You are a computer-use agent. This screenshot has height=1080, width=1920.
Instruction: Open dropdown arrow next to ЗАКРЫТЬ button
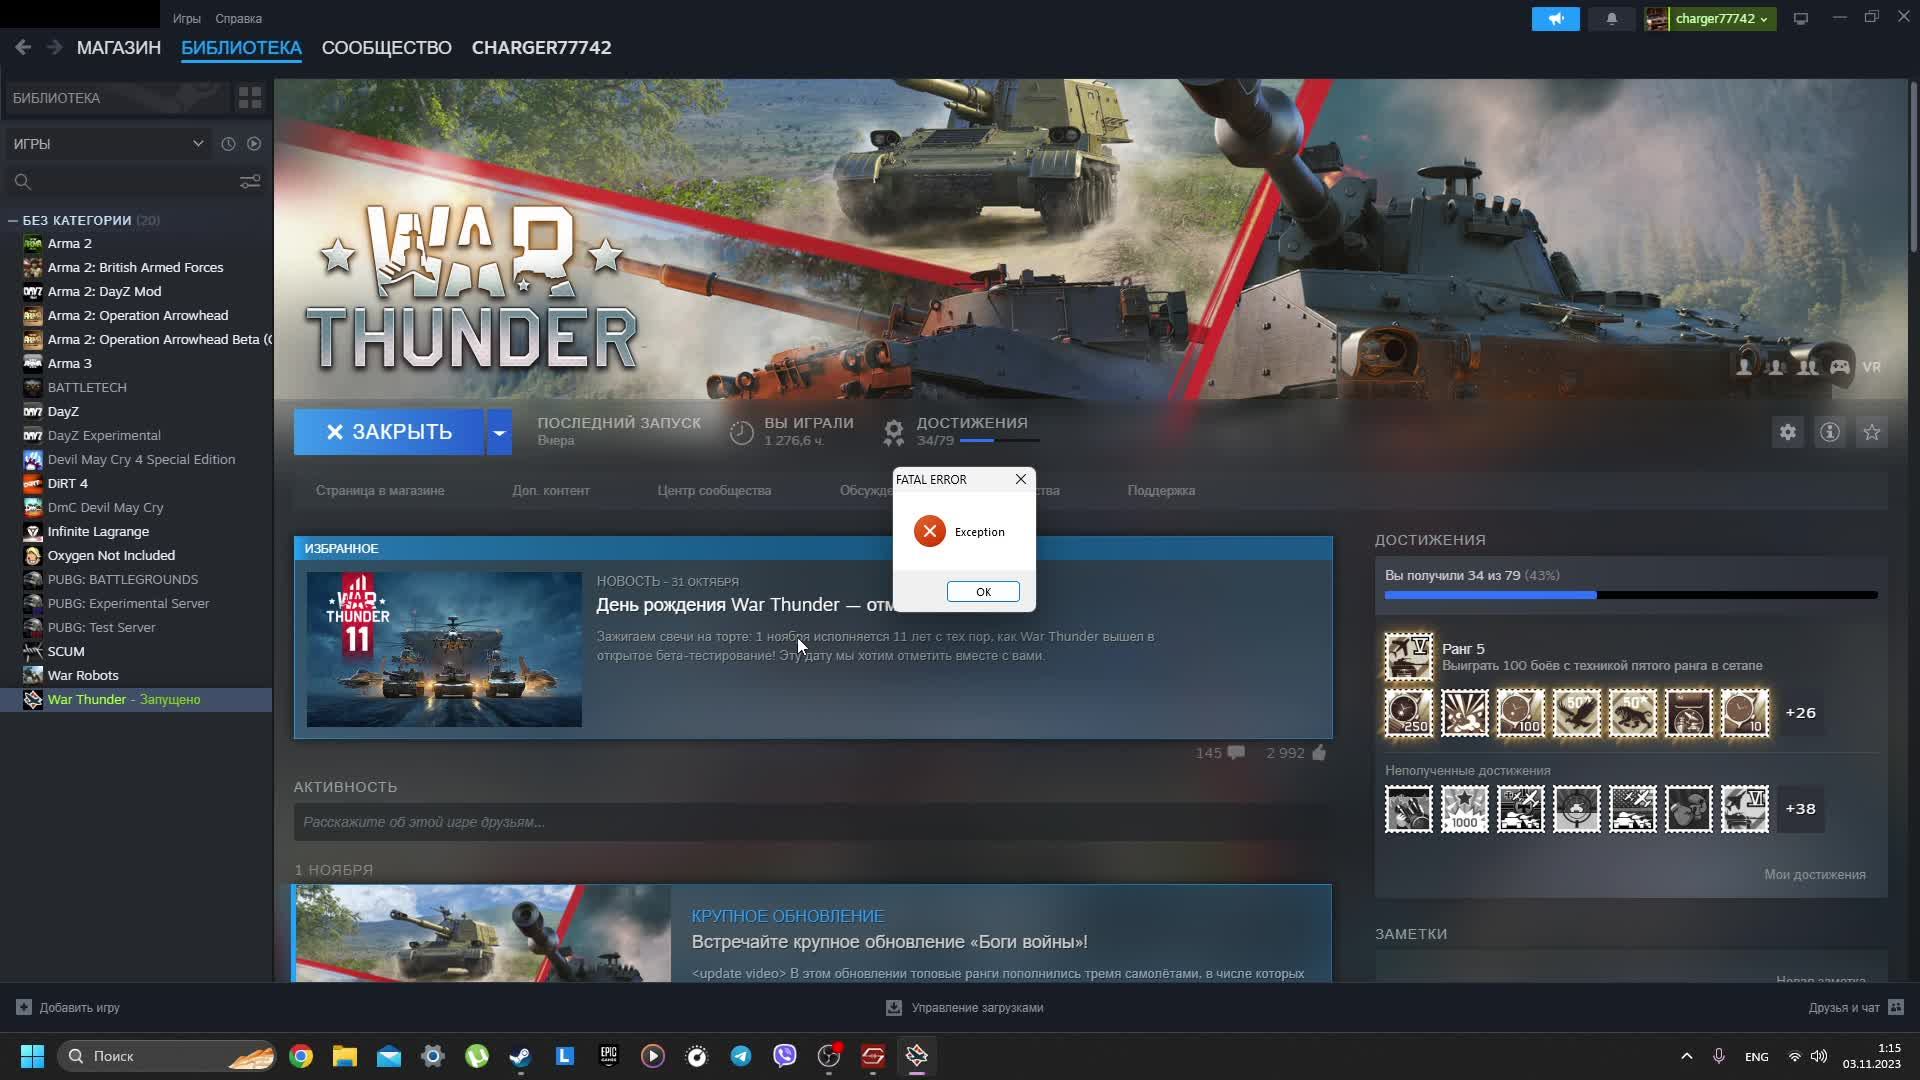coord(499,432)
